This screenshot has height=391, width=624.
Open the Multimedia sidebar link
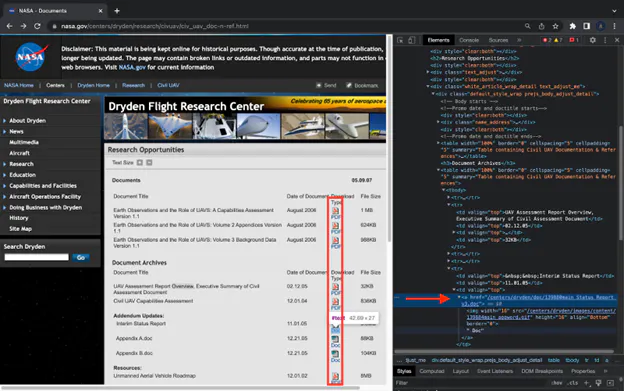pyautogui.click(x=24, y=142)
